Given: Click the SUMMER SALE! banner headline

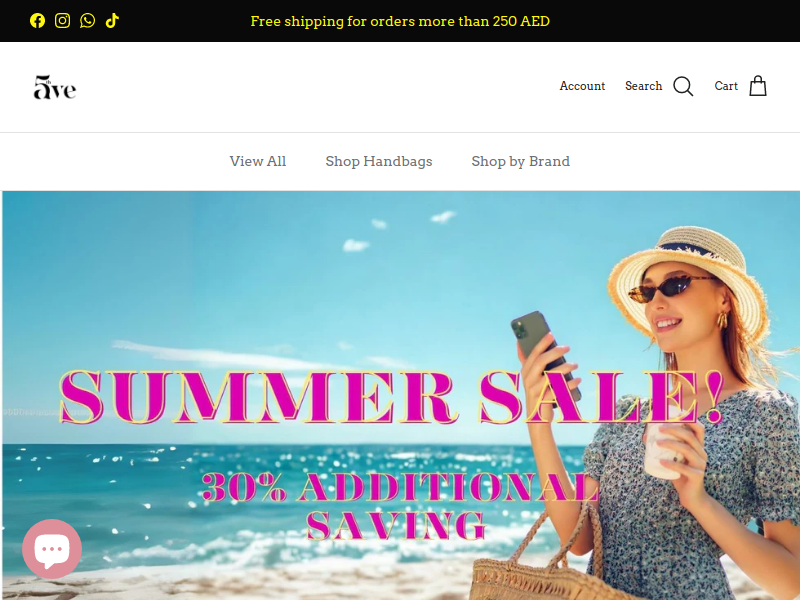Looking at the screenshot, I should tap(391, 397).
